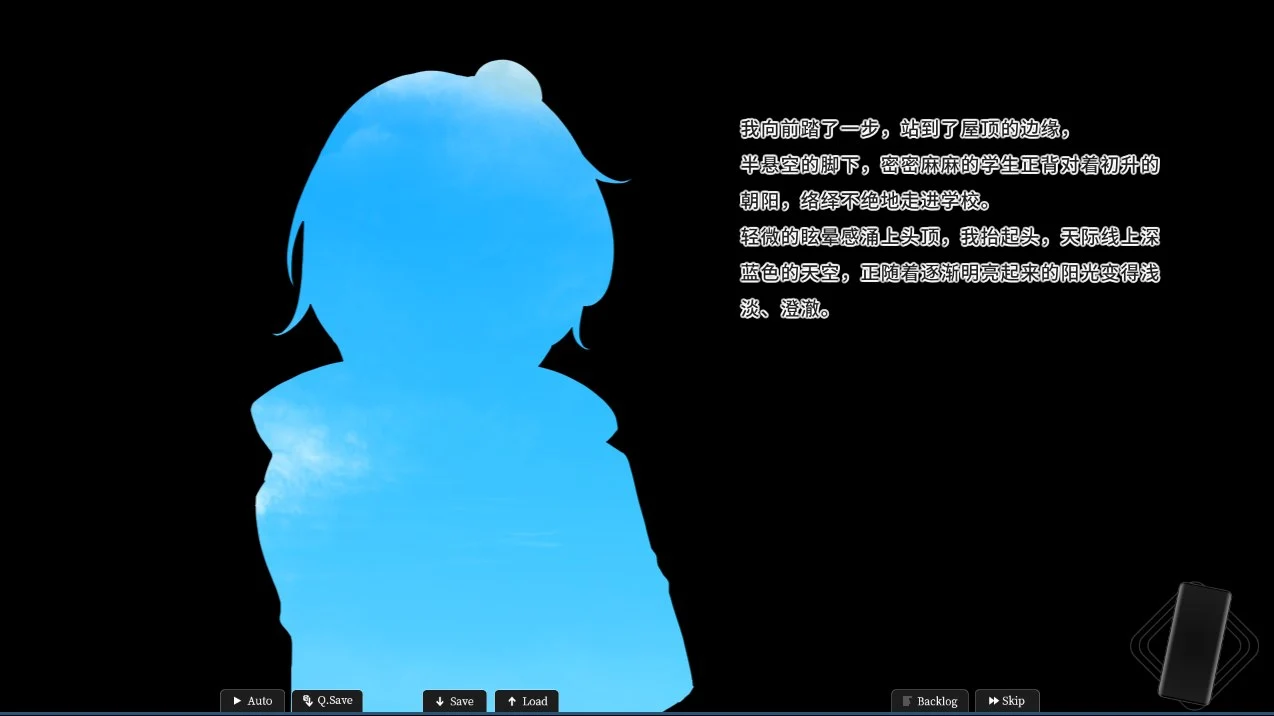1274x716 pixels.
Task: Click the first narration line about the rooftop edge
Action: [x=906, y=129]
